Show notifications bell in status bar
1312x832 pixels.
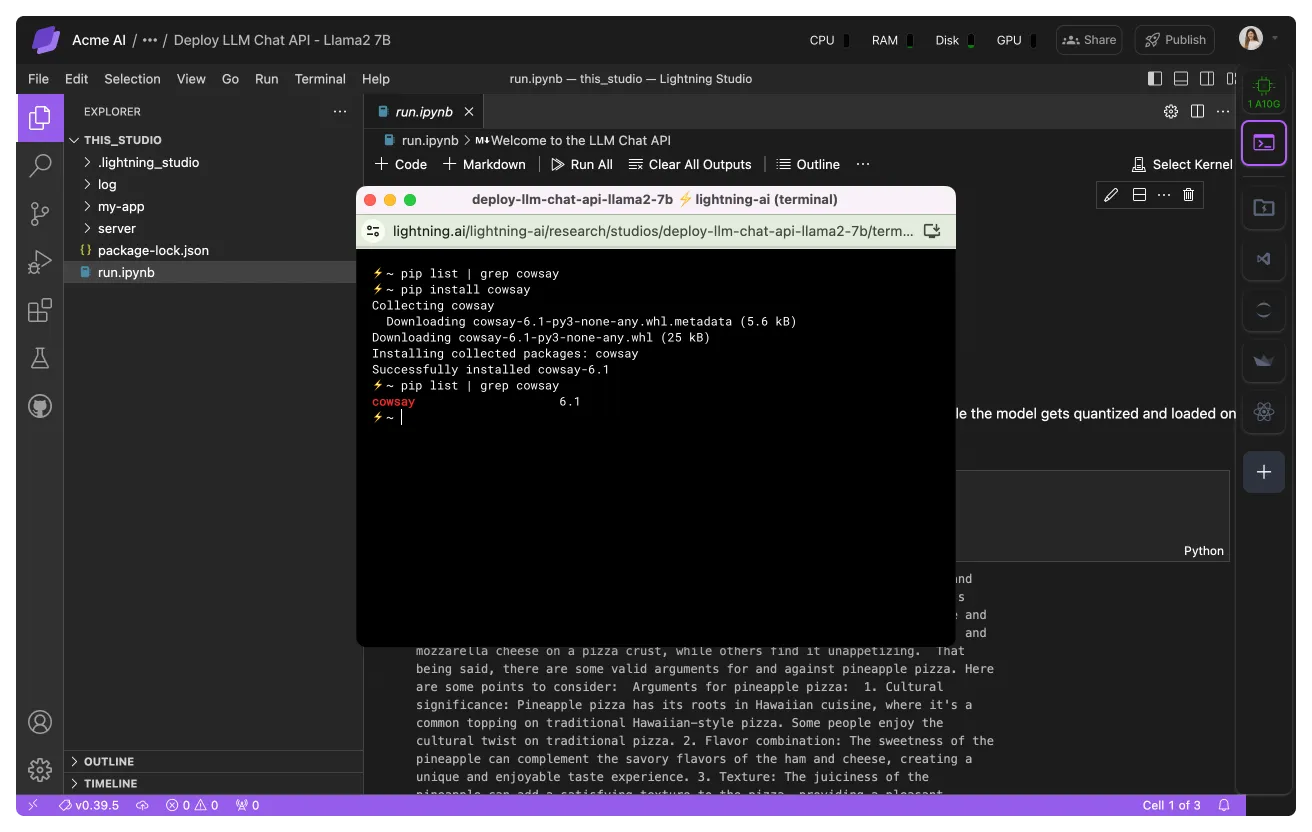pyautogui.click(x=1224, y=805)
